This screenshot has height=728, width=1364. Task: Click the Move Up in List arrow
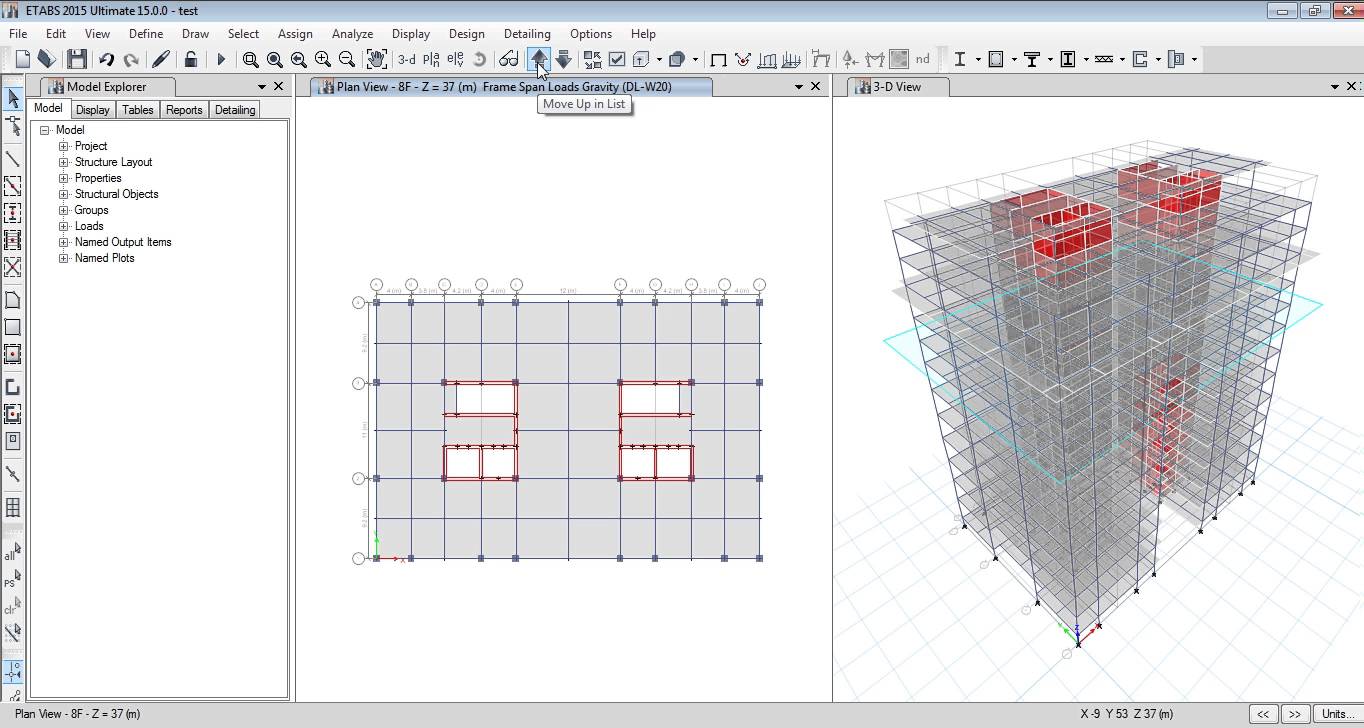[x=539, y=60]
